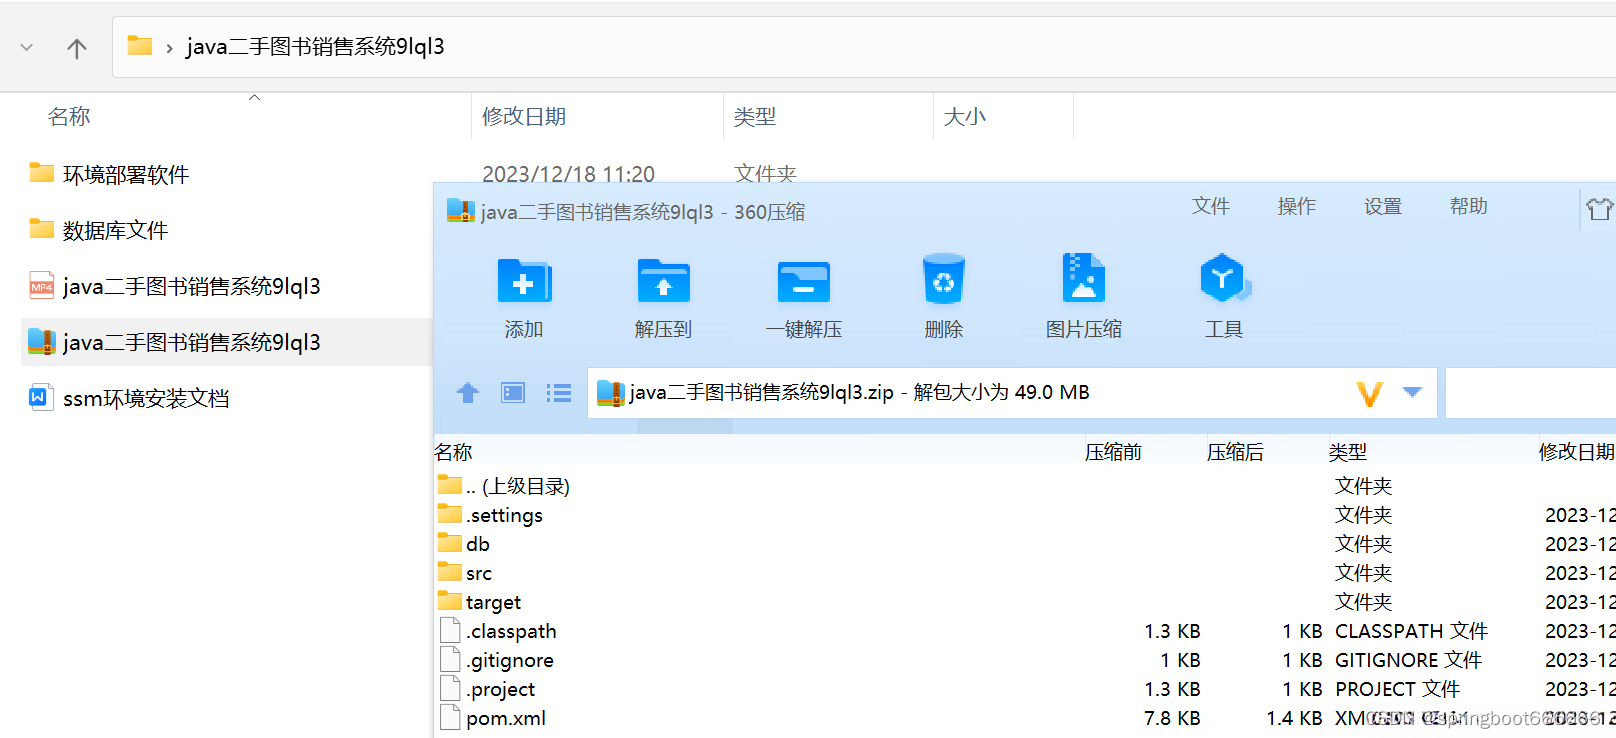Image resolution: width=1616 pixels, height=738 pixels.
Task: Sort Explorer by 大小 column
Action: (x=965, y=117)
